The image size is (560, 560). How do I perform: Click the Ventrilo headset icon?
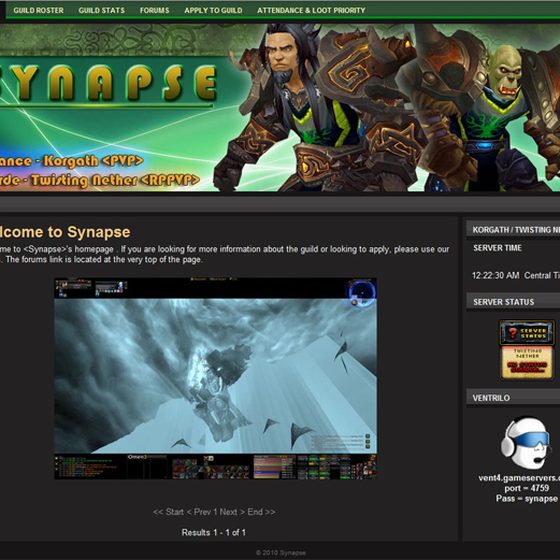point(526,443)
